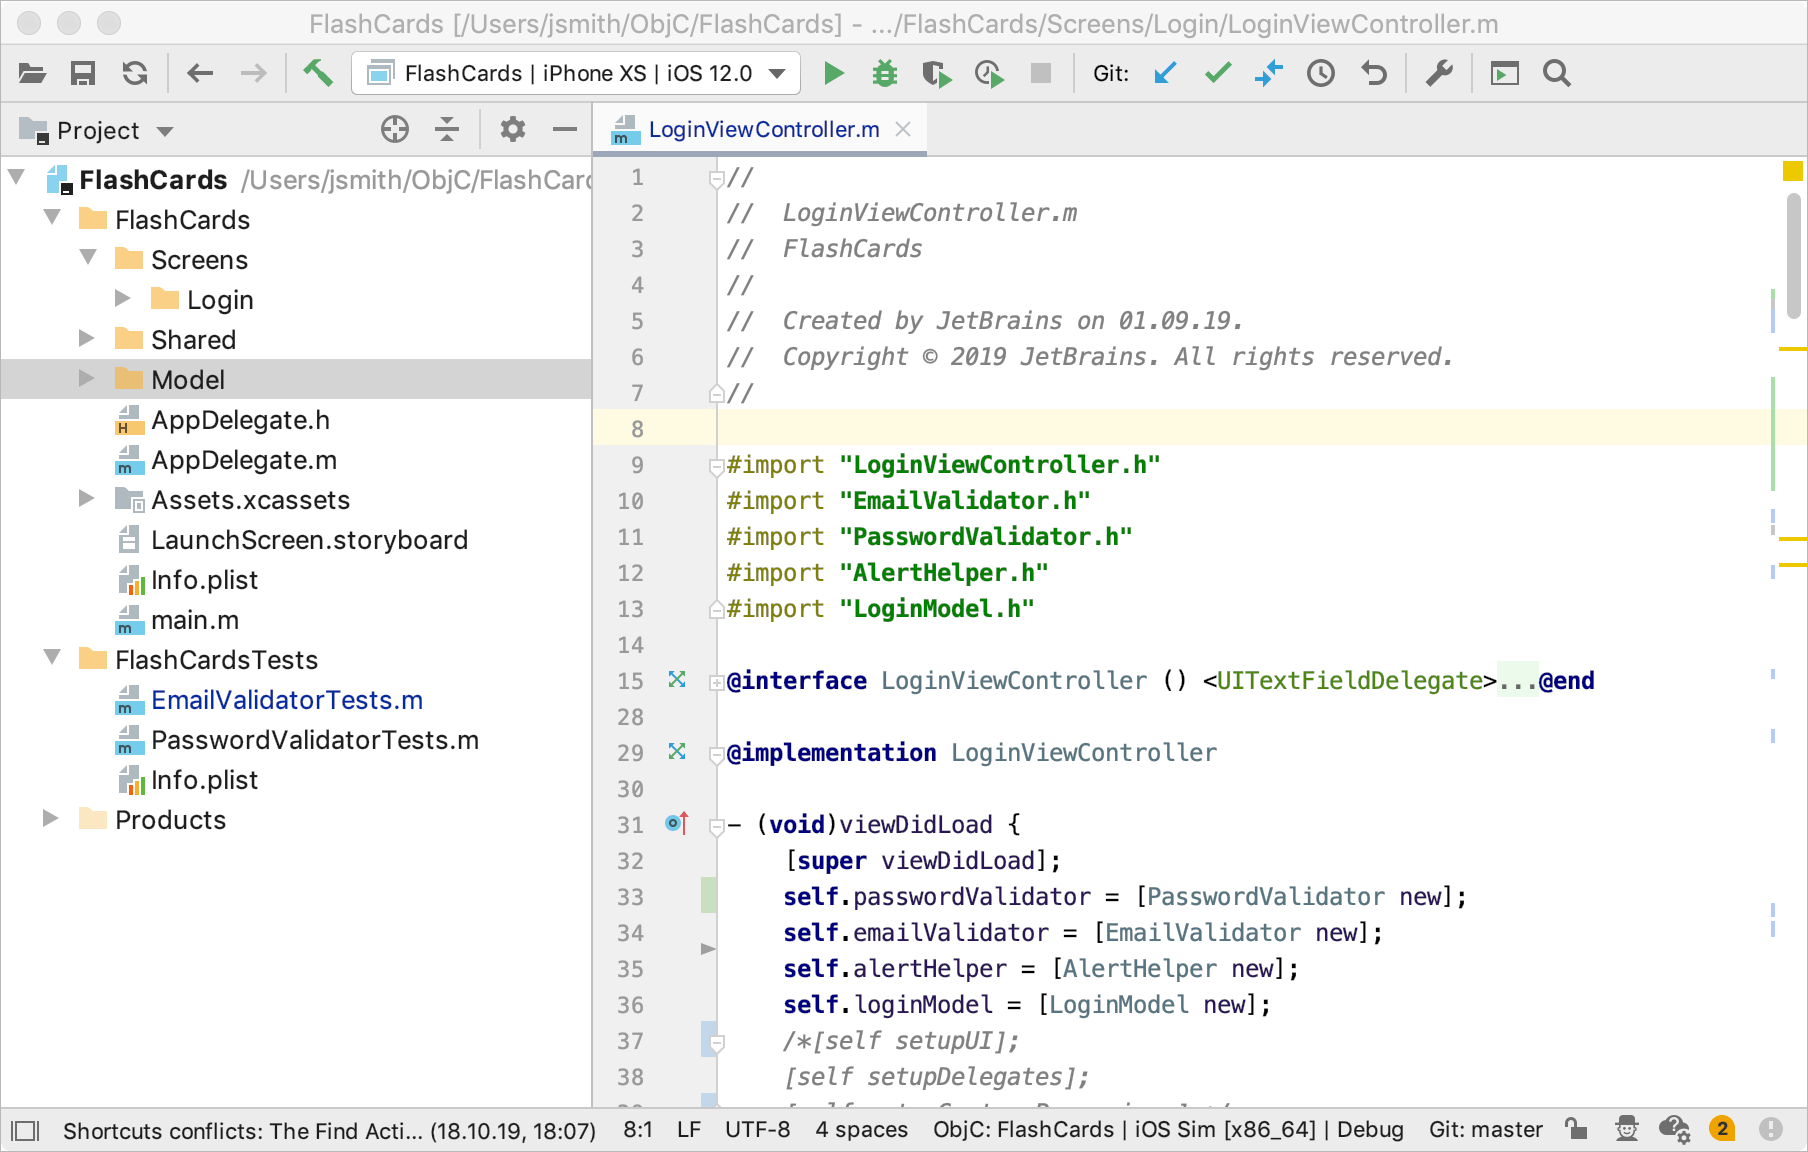Locate current file with target icon
The image size is (1808, 1152).
[x=395, y=129]
